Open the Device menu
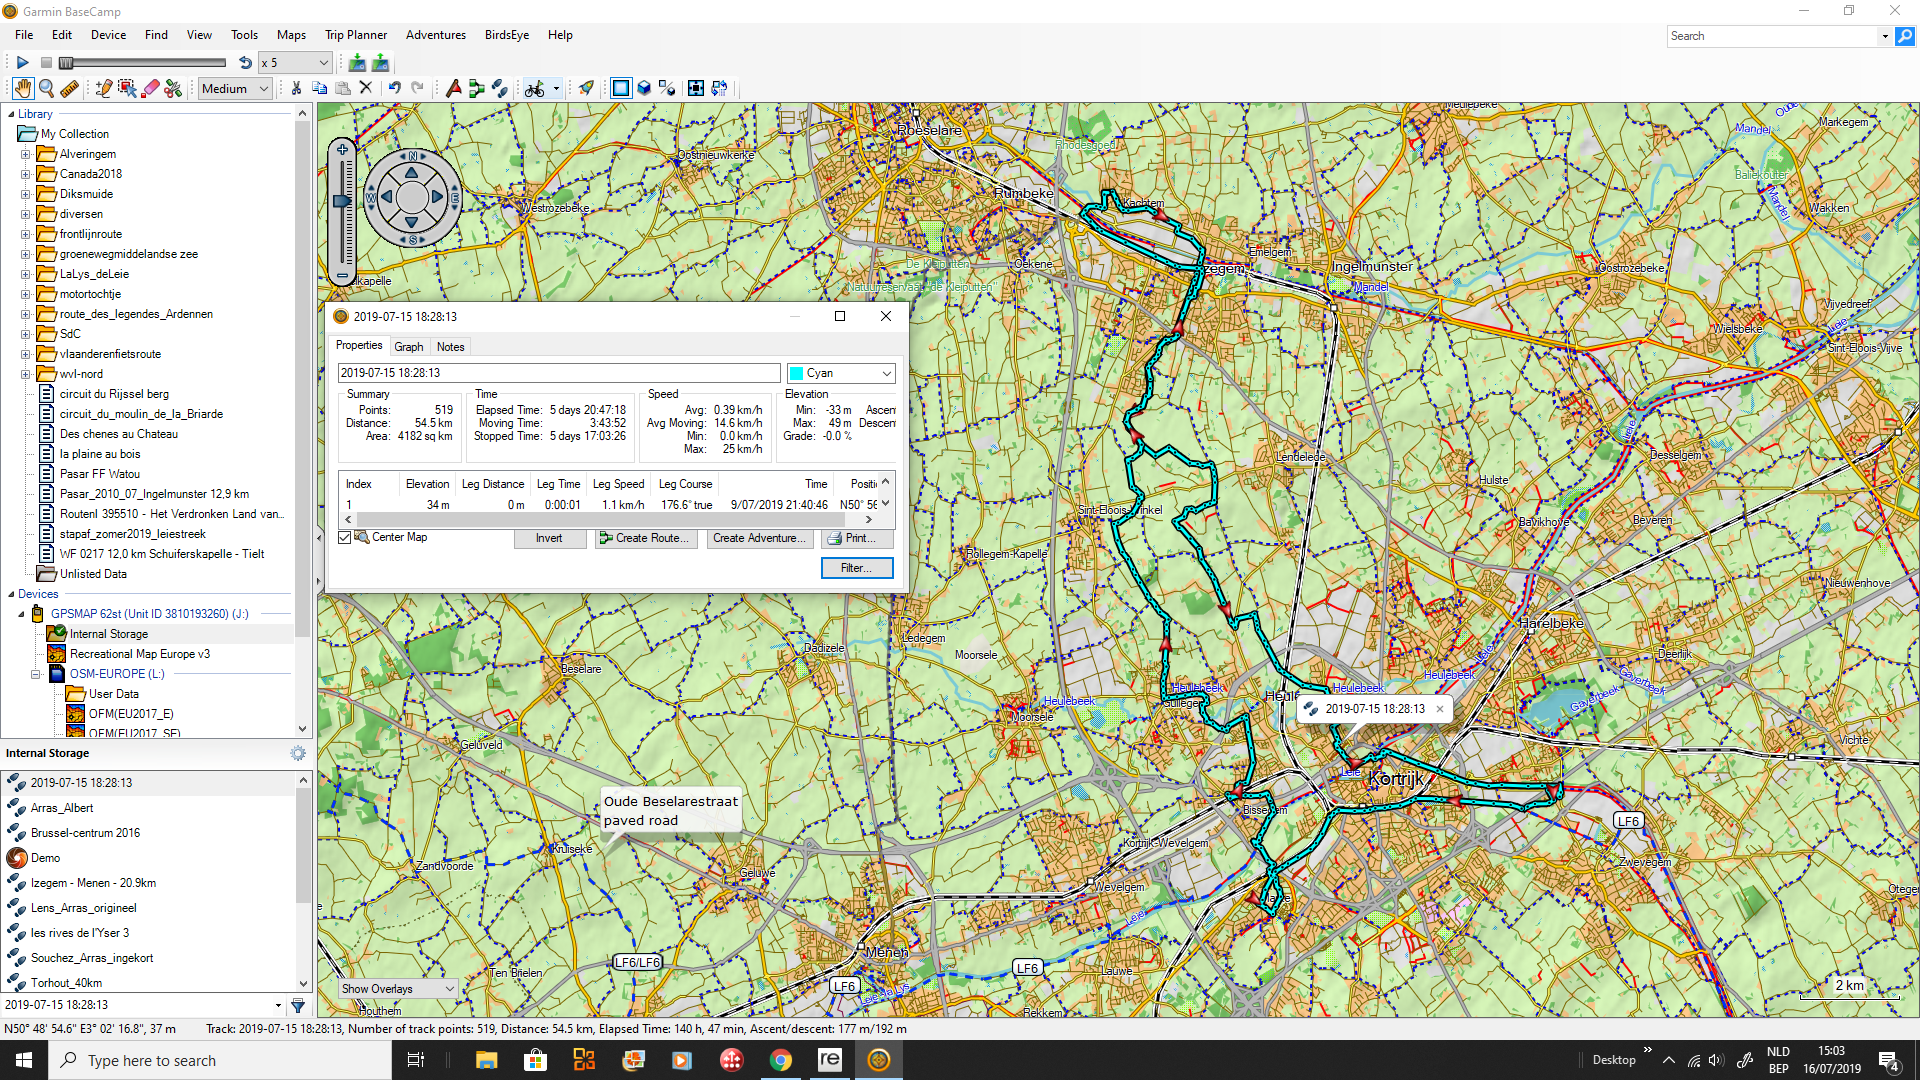Screen dimensions: 1920x1080 coord(108,35)
